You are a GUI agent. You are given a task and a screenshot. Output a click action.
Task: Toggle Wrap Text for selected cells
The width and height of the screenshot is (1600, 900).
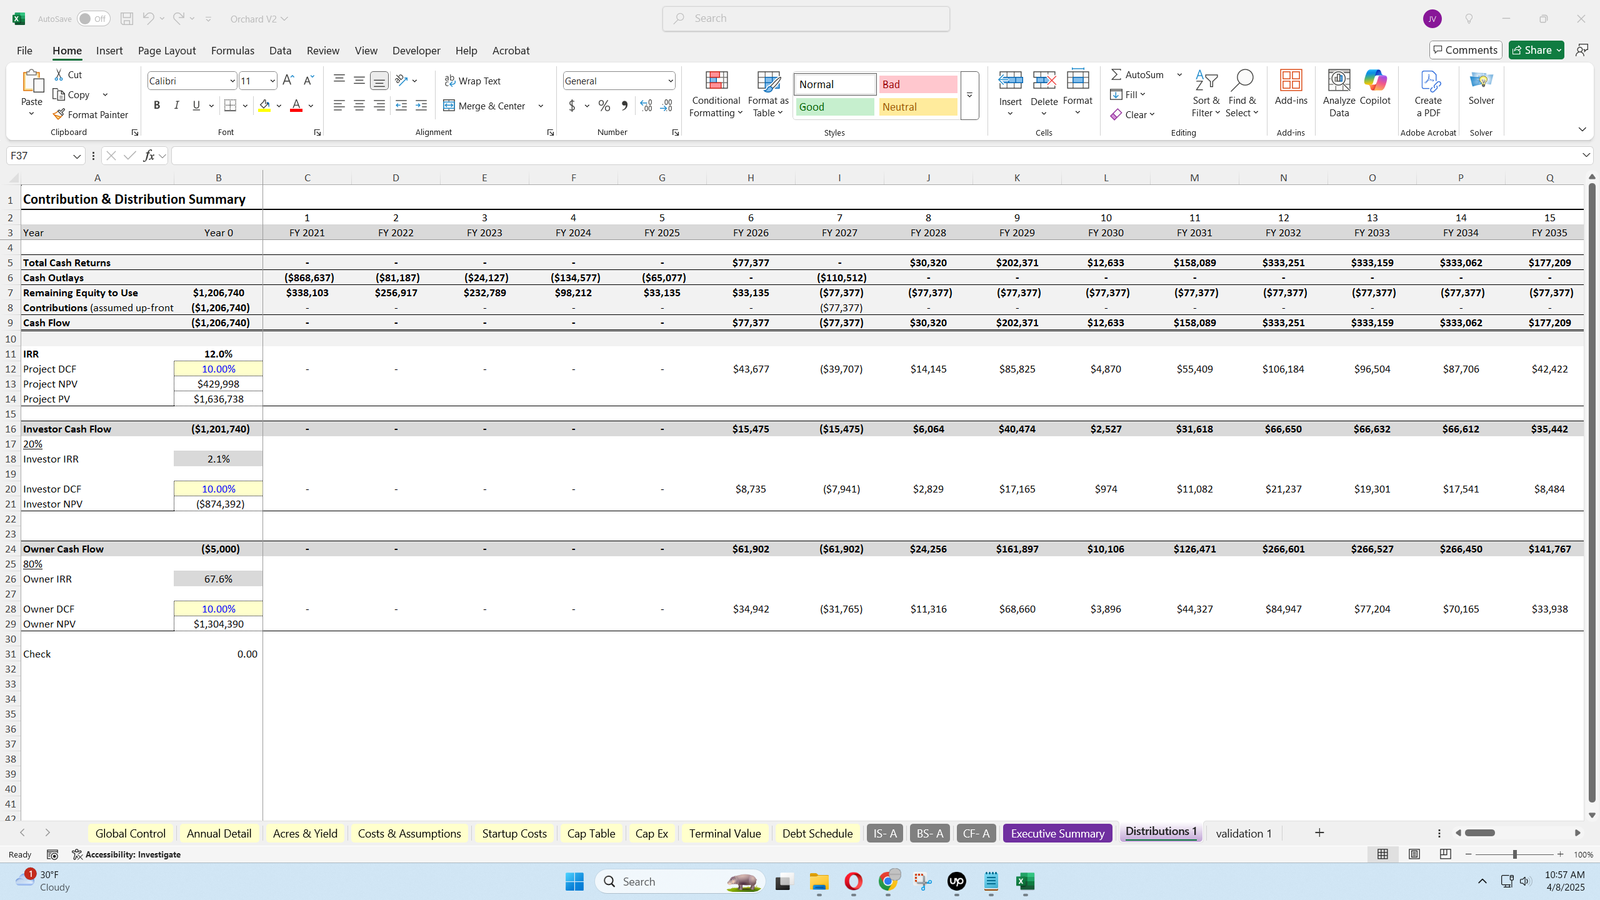click(x=472, y=81)
